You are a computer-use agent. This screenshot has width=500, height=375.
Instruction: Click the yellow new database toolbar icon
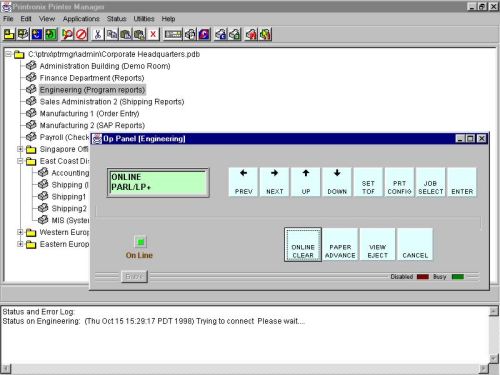[x=9, y=34]
